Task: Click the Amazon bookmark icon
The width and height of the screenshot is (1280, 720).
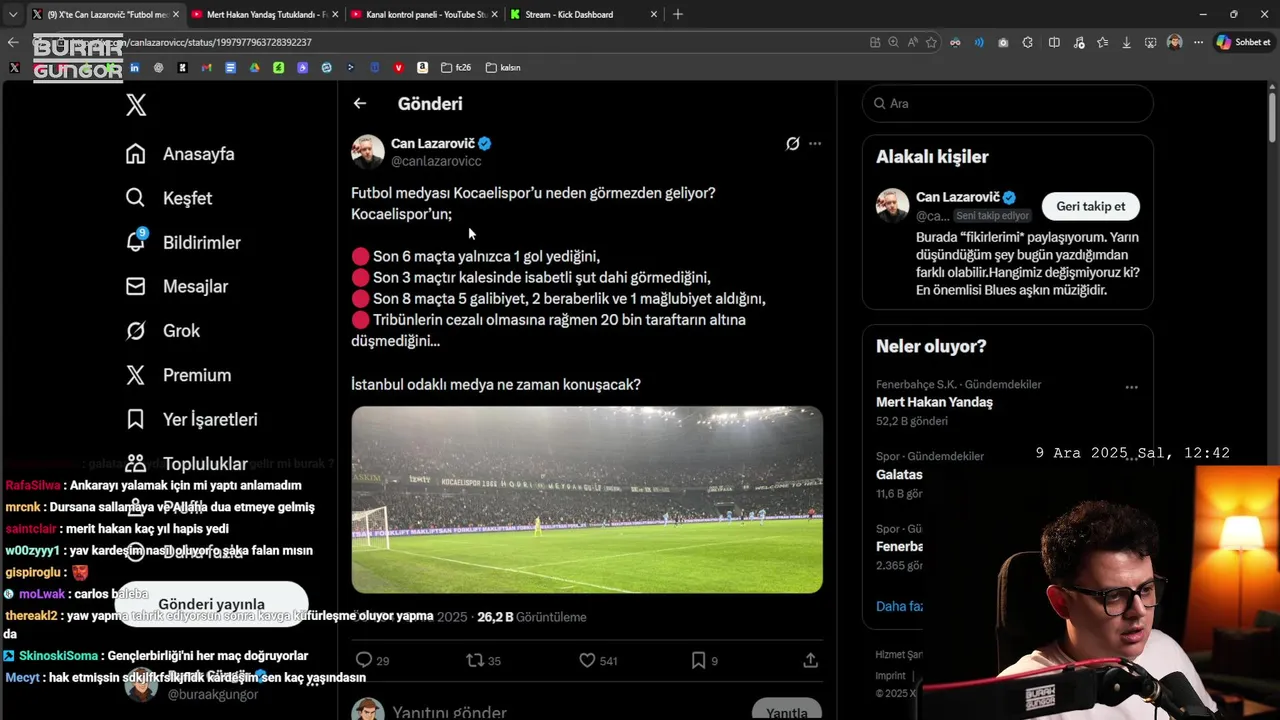Action: 422,68
